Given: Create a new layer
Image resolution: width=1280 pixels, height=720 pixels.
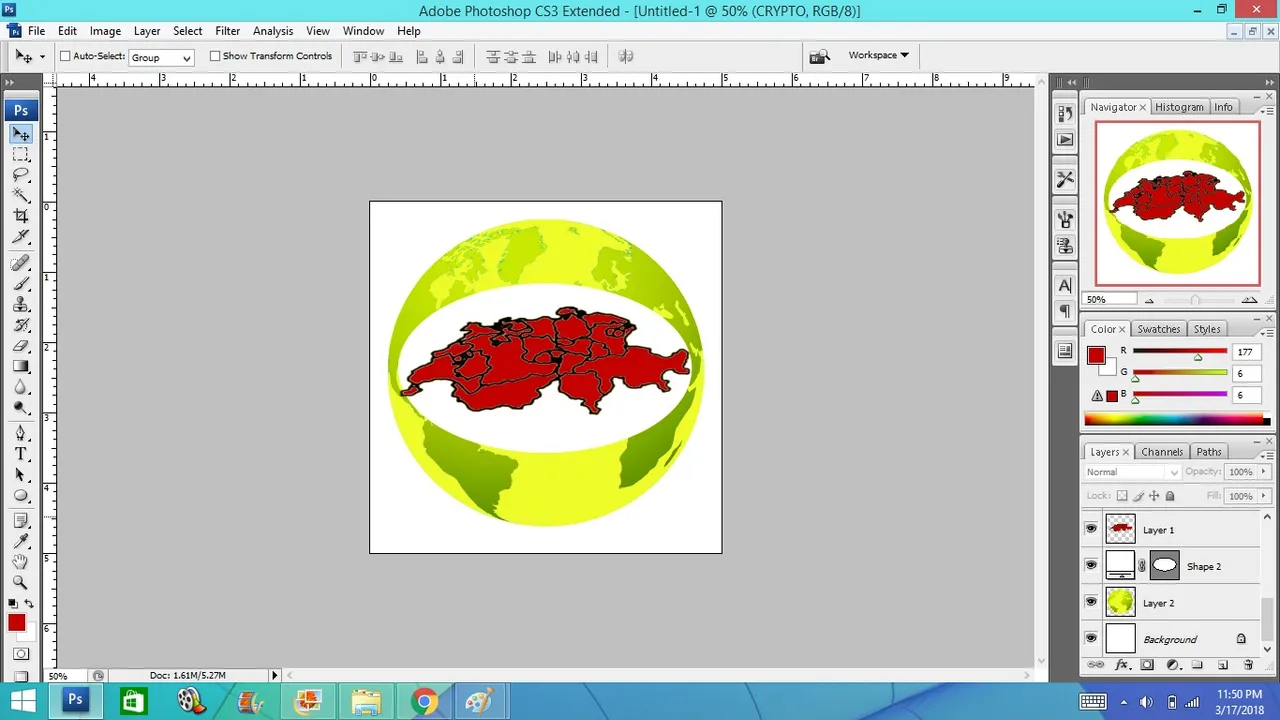Looking at the screenshot, I should [1222, 665].
